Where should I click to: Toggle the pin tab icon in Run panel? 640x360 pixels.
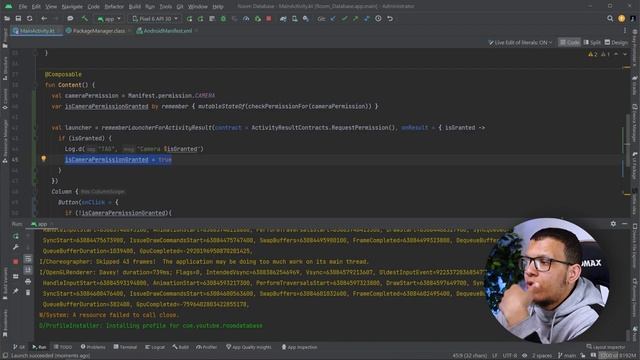16,291
